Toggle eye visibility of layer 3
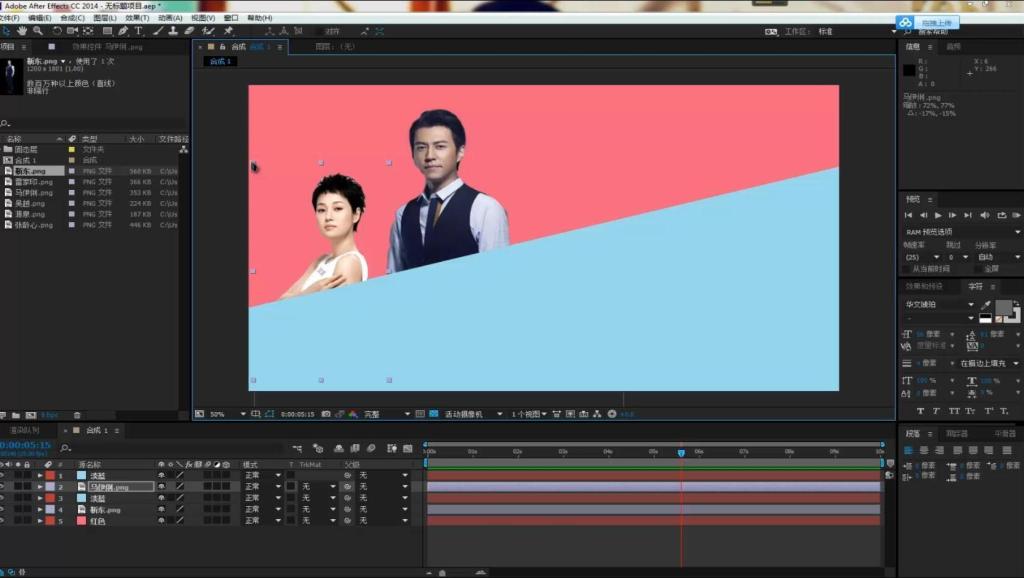1024x578 pixels. (x=3, y=498)
